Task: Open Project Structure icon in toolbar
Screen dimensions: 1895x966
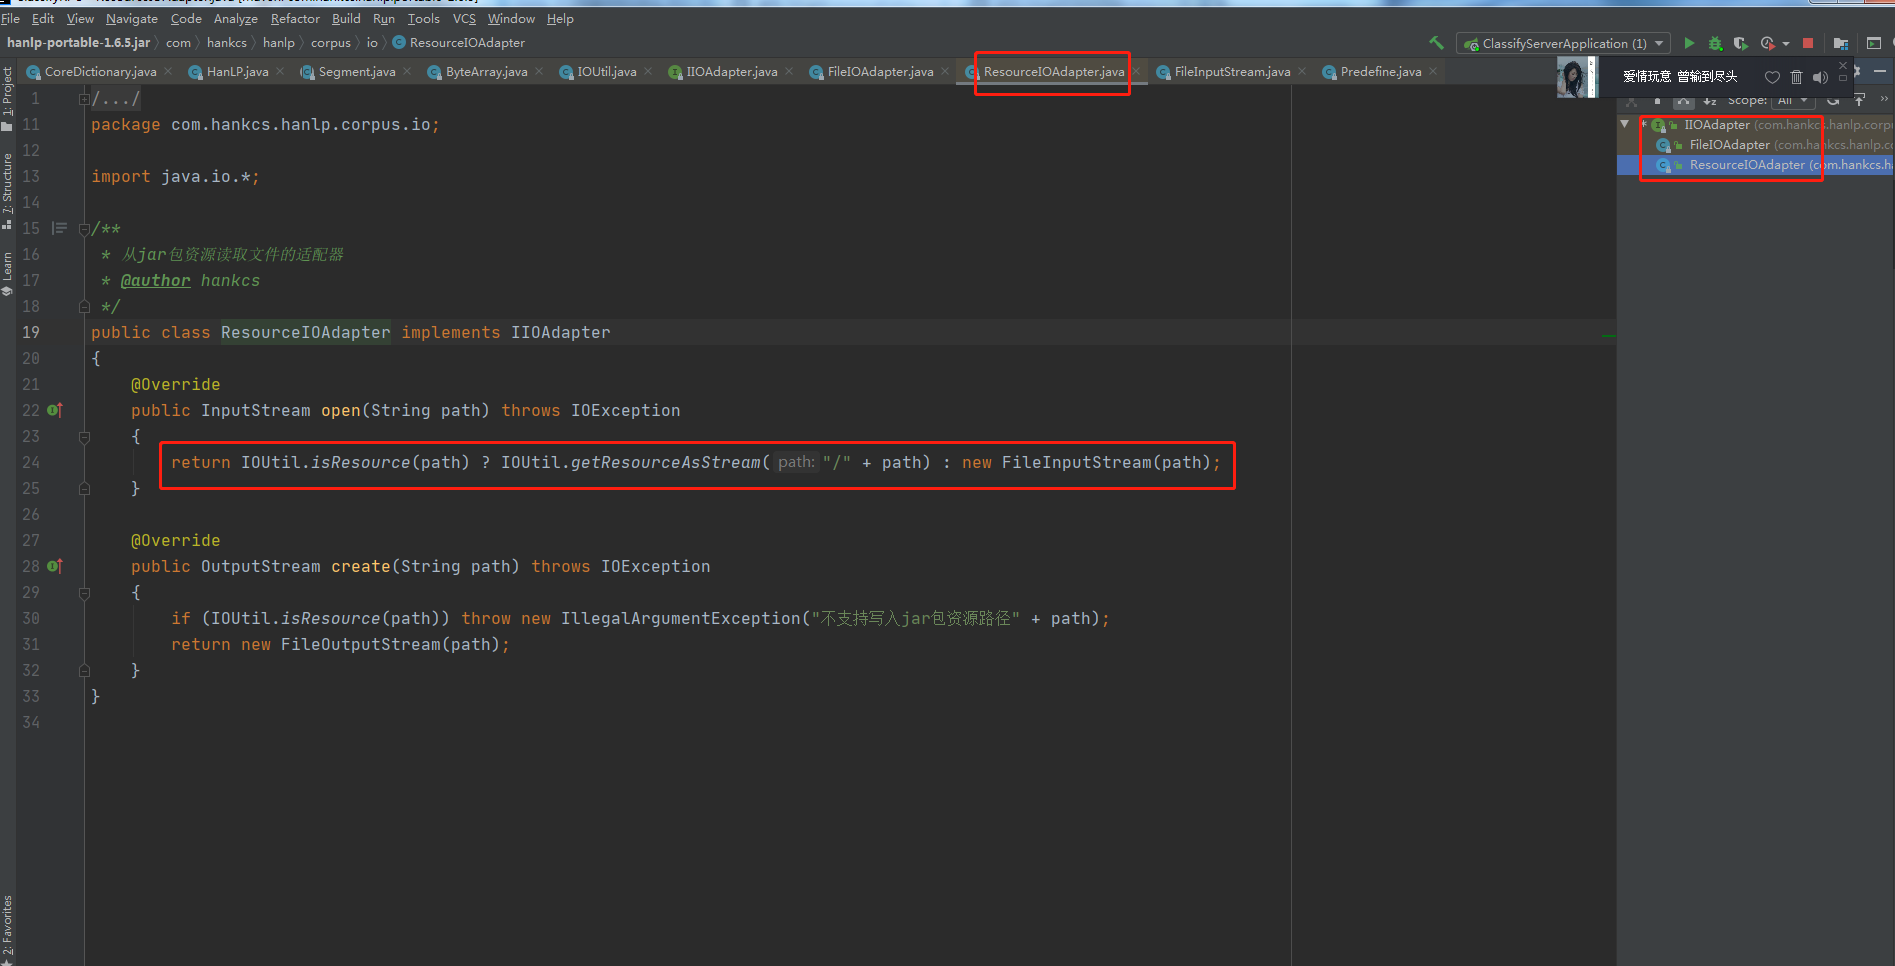Action: coord(1841,43)
